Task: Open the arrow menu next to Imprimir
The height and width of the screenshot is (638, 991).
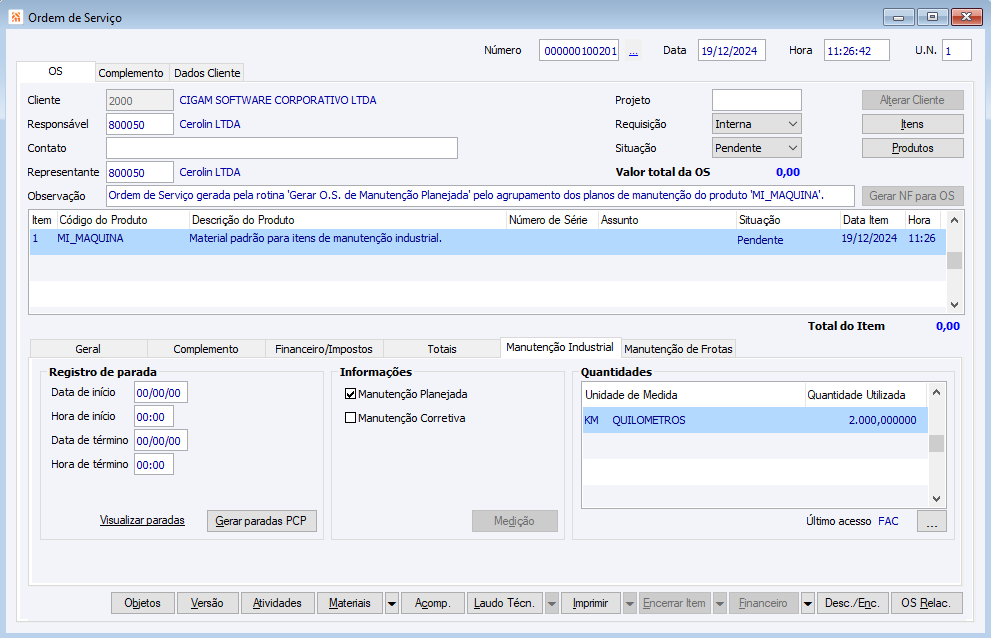Action: (629, 603)
